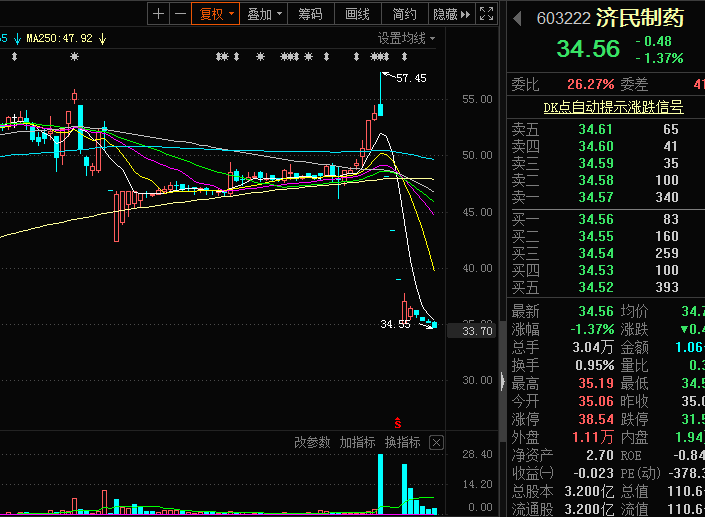Screen dimensions: 705x517
Task: Open the 叠加 dropdown
Action: point(264,14)
